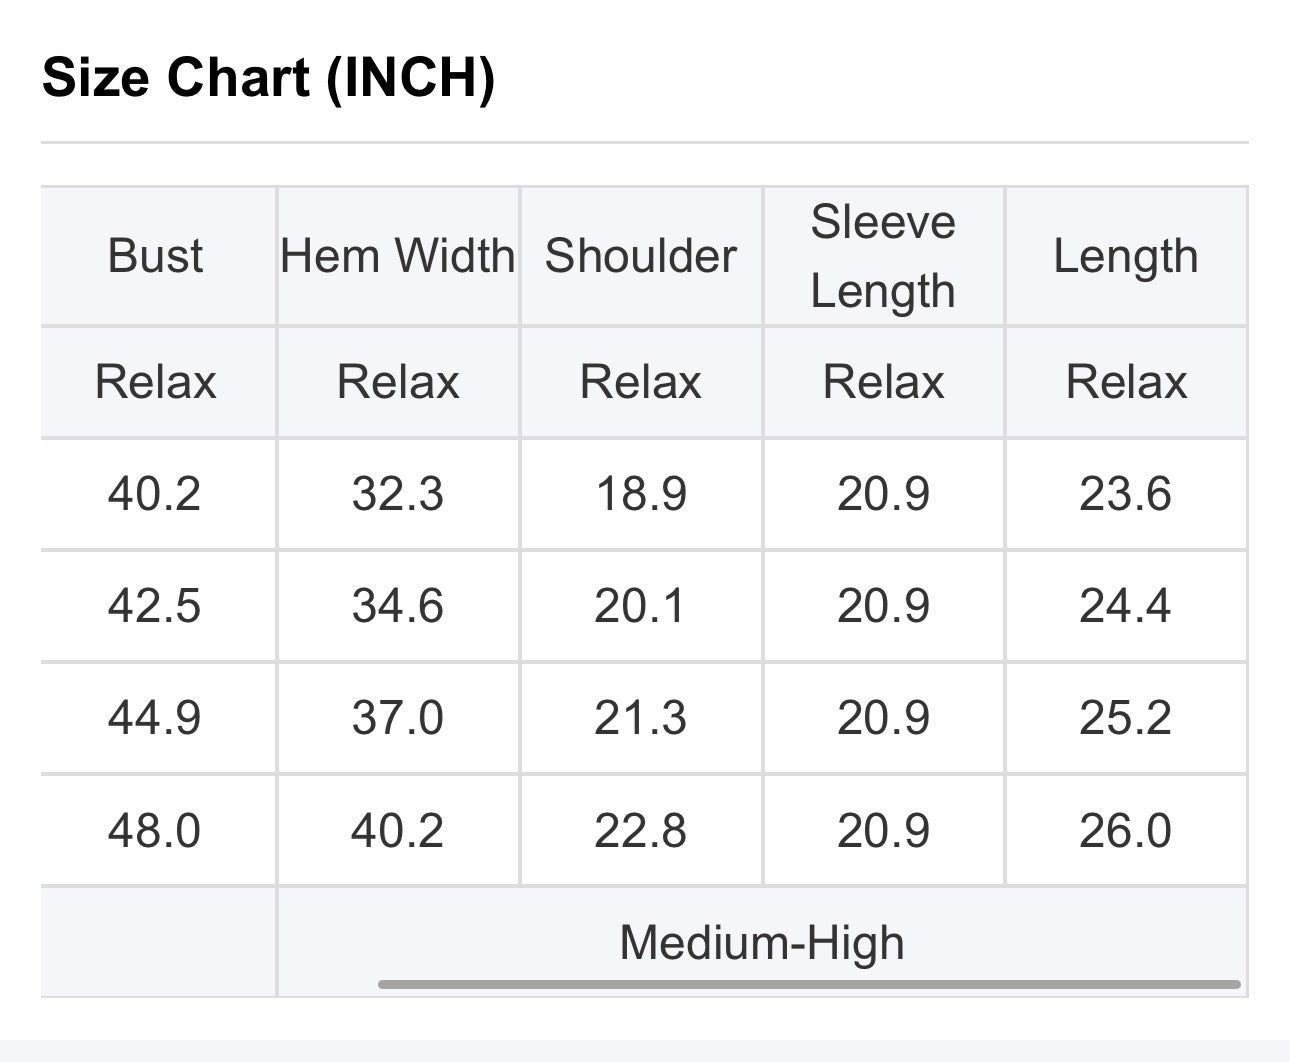1290x1062 pixels.
Task: Click the Size Chart (INCH) heading
Action: click(x=268, y=77)
